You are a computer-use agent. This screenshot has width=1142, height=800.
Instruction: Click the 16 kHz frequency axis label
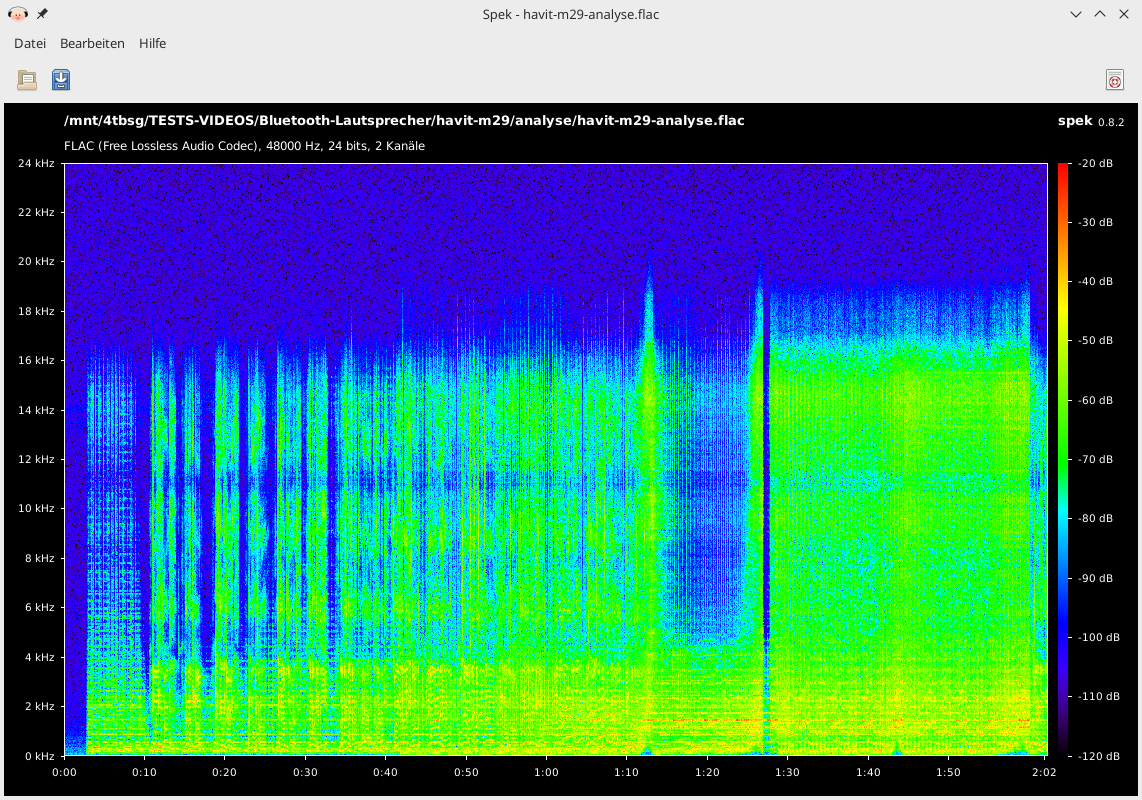pos(36,360)
